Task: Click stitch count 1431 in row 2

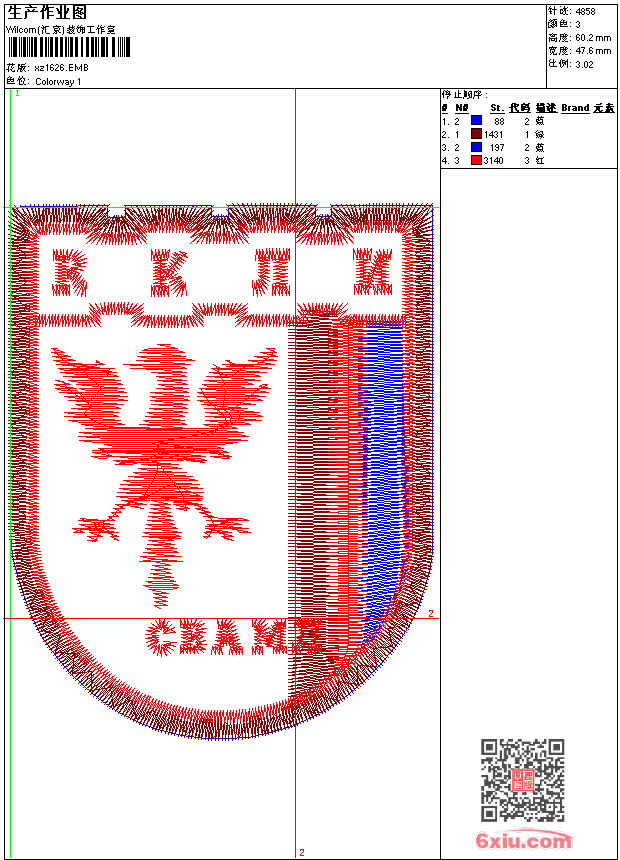Action: (x=493, y=134)
